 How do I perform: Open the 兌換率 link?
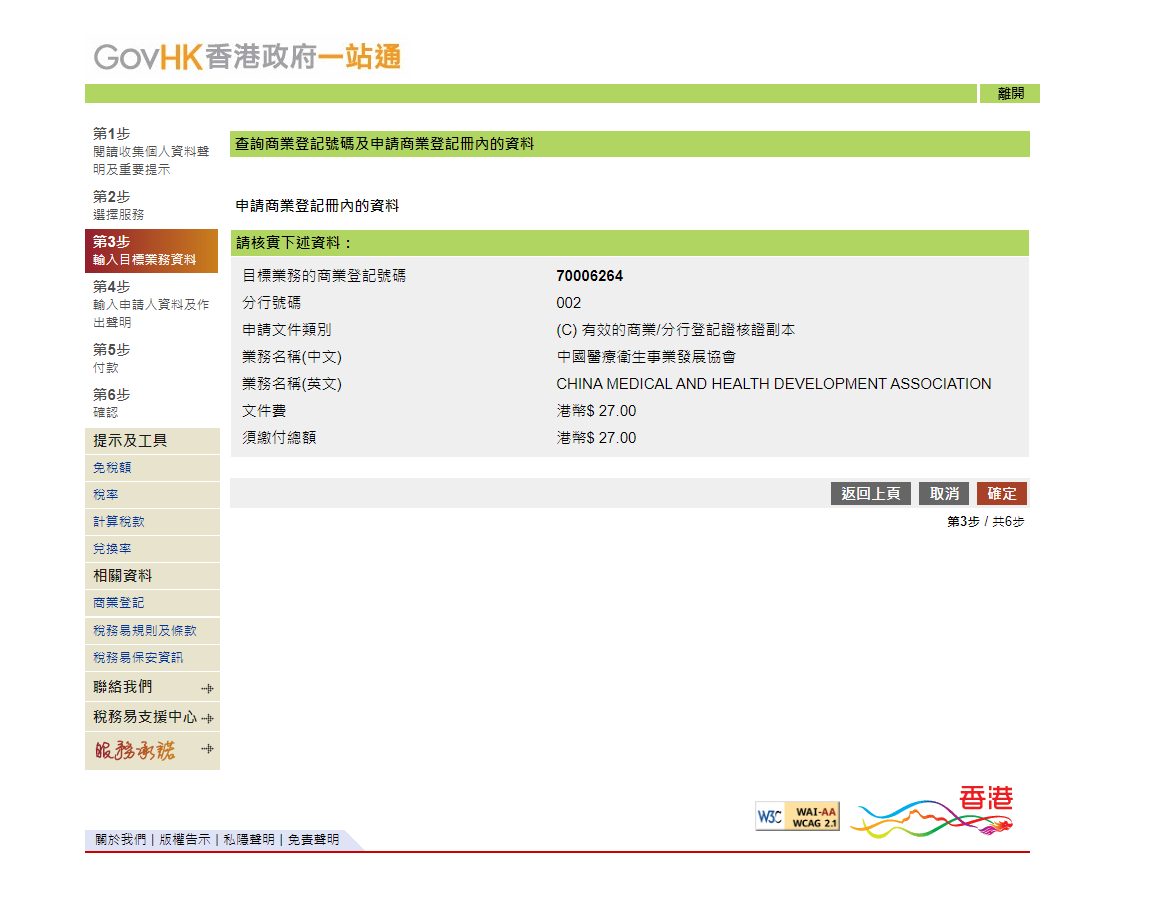click(112, 549)
